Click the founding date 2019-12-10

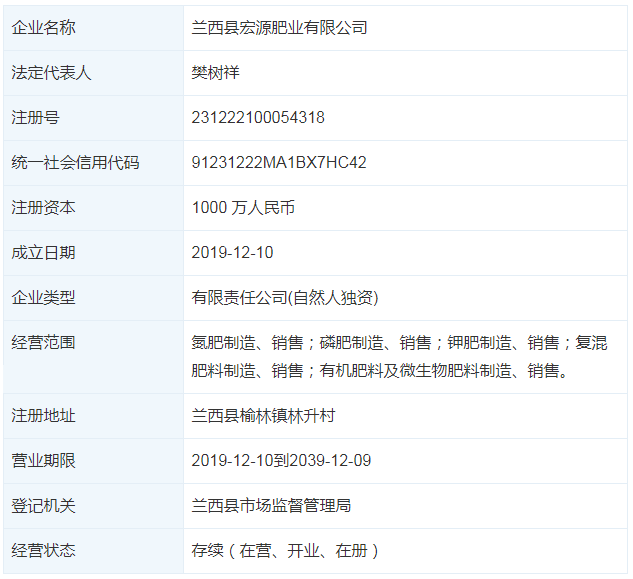(x=232, y=253)
